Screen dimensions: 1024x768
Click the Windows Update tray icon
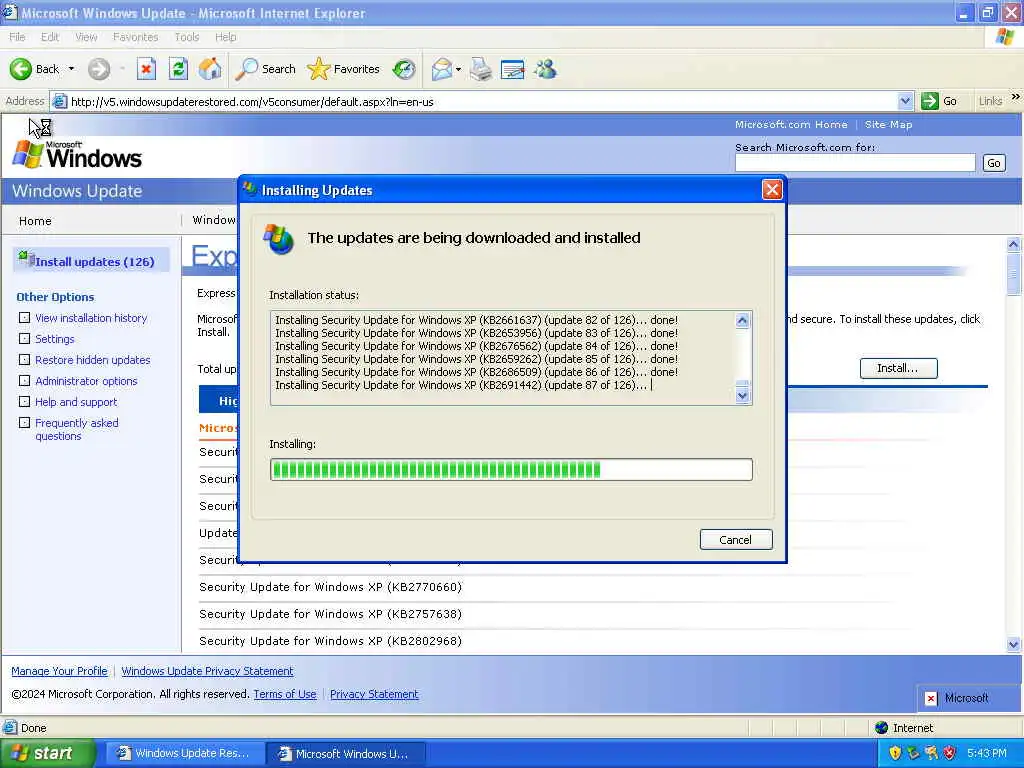pyautogui.click(x=931, y=753)
